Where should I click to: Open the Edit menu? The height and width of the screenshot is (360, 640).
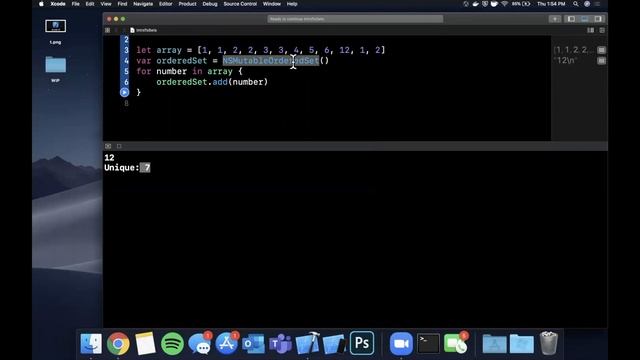90,4
